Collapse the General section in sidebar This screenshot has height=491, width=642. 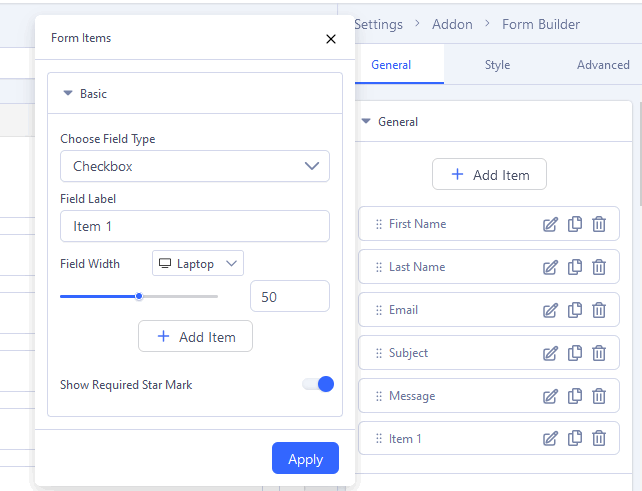coord(366,122)
